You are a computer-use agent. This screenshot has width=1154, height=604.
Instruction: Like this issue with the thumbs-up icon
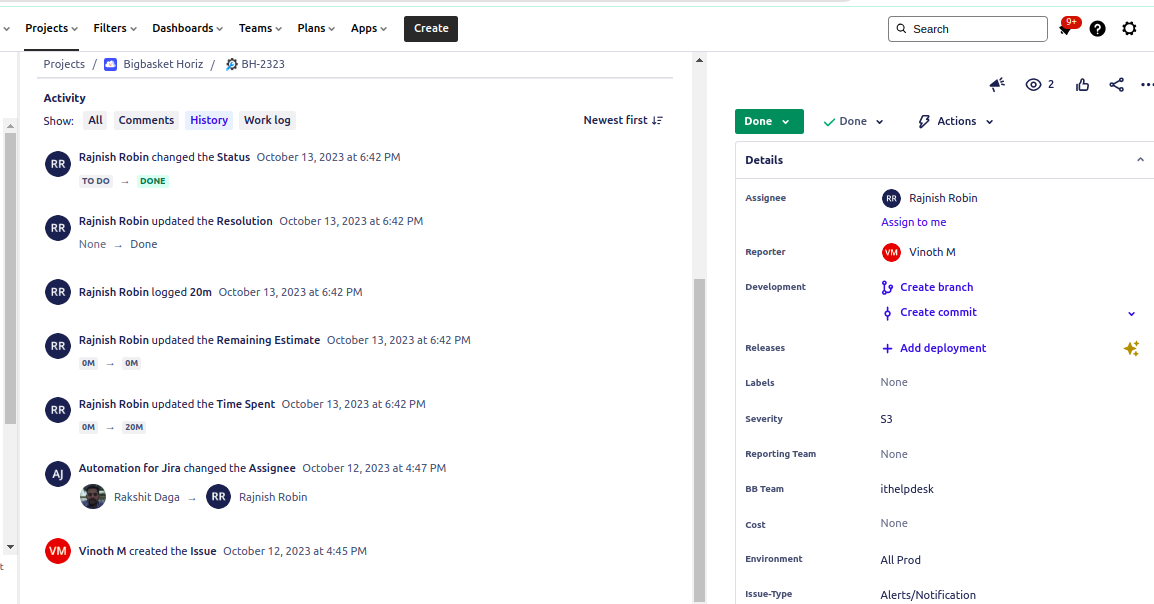click(1082, 84)
